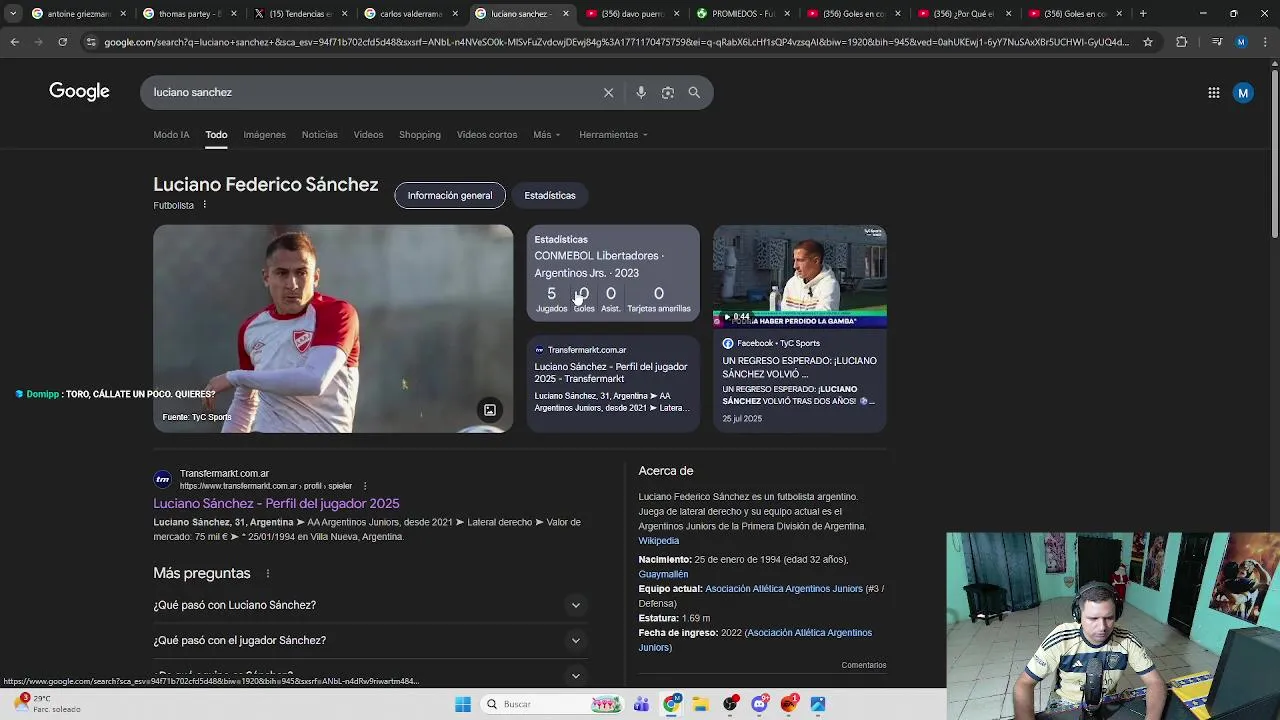Open the Facebook TyC Sports 'UN REGRESO ESPERADO' card

(x=800, y=380)
